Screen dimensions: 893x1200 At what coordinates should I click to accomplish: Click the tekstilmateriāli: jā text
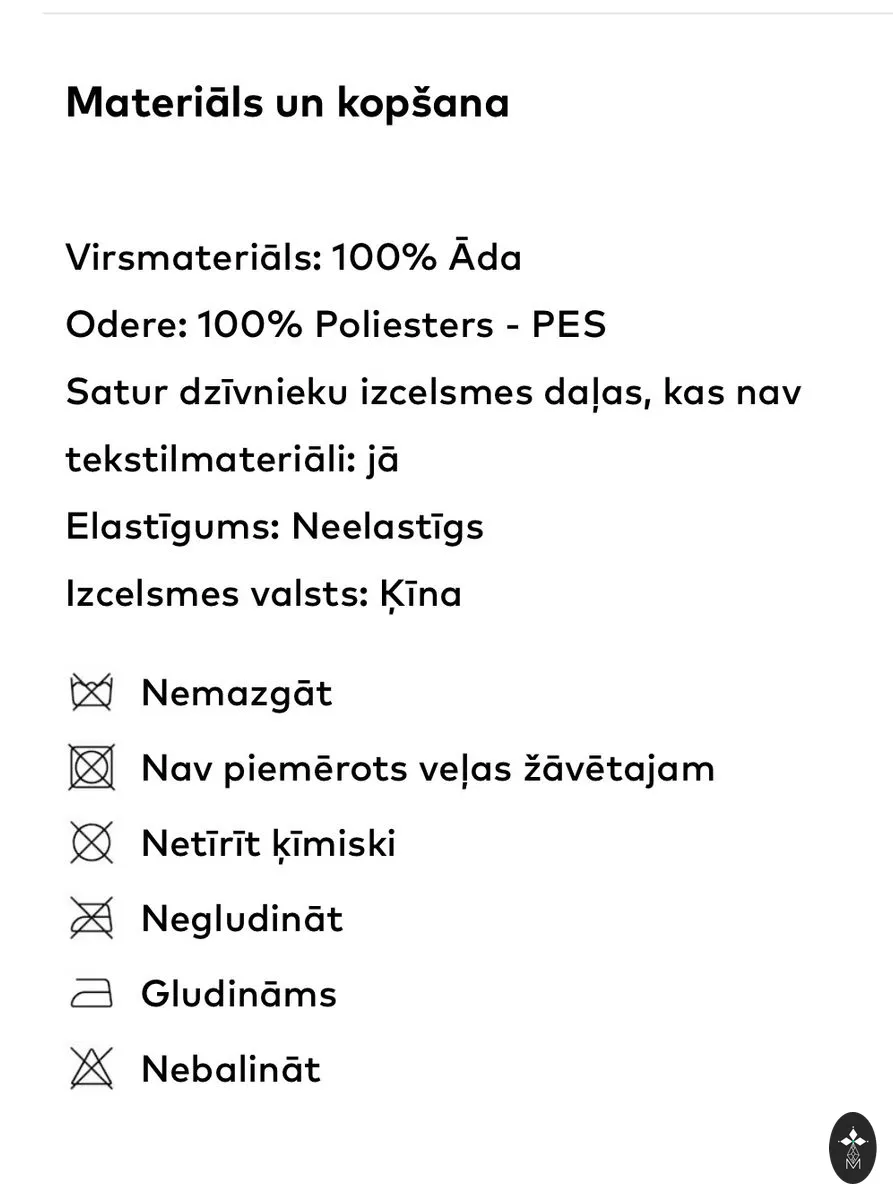[x=233, y=460]
